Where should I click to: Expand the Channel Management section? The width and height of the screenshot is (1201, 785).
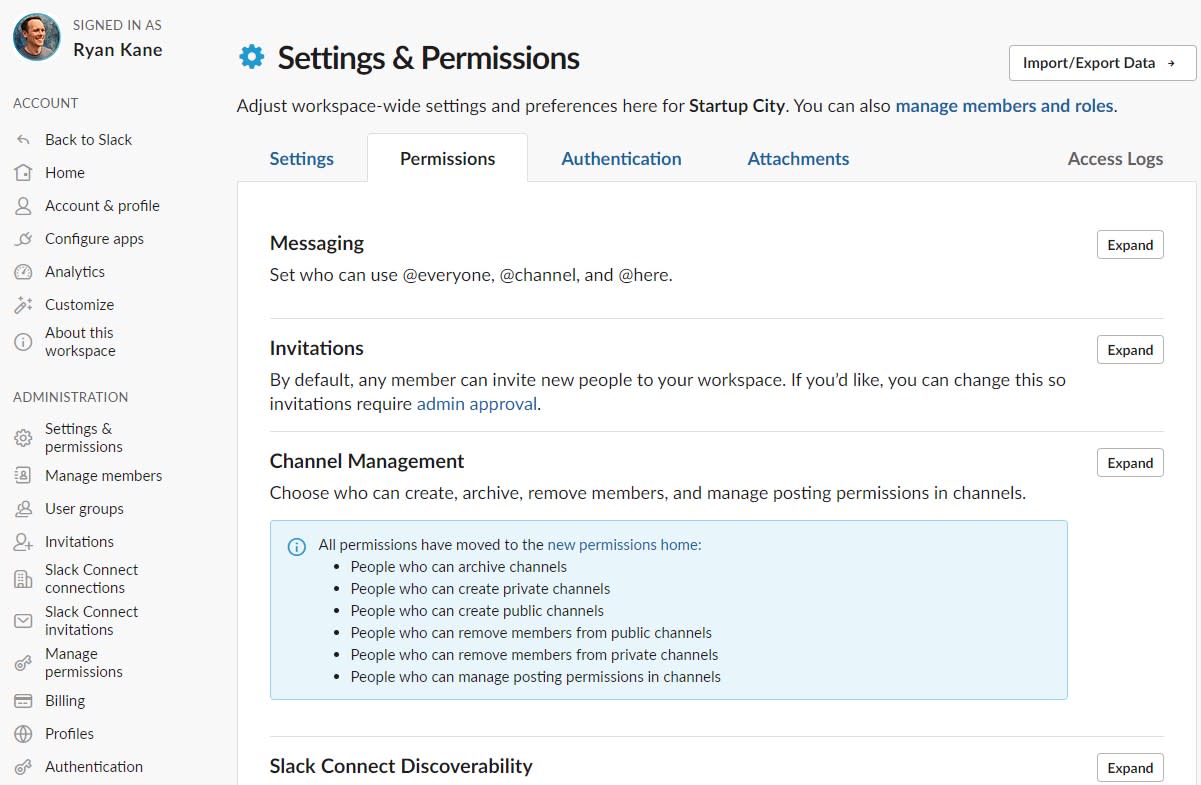click(1130, 463)
